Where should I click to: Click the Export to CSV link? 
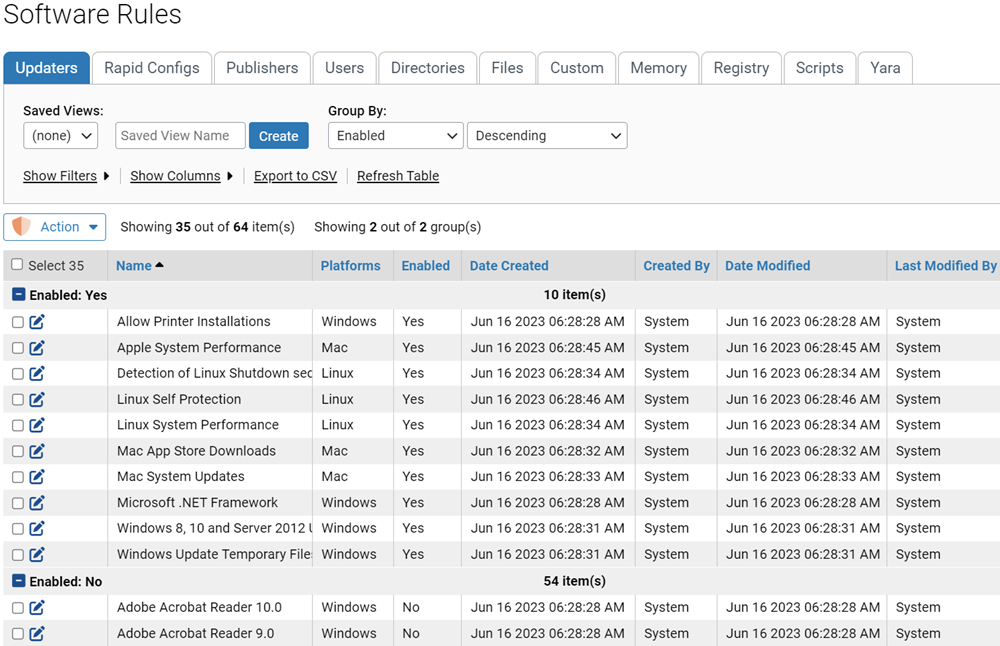click(x=295, y=176)
